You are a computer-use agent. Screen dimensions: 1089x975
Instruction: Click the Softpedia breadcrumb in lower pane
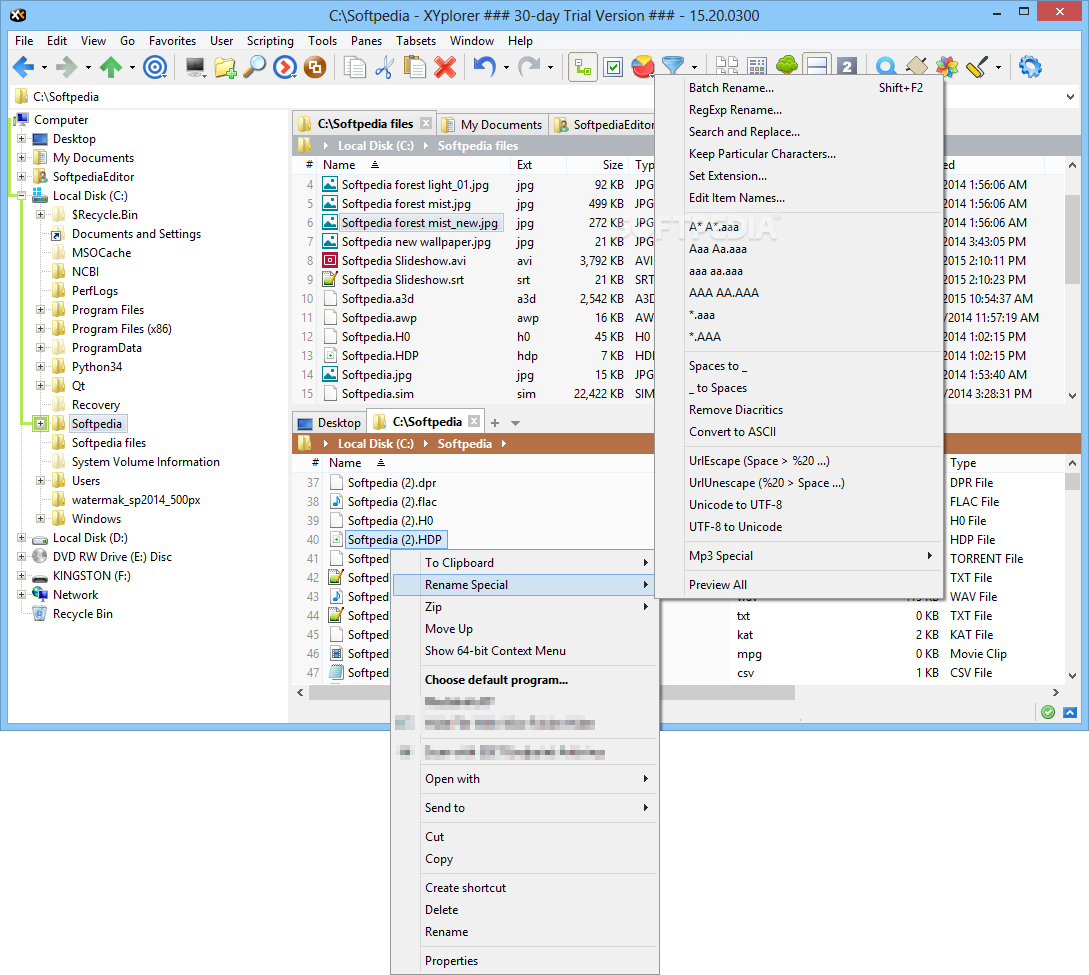pyautogui.click(x=465, y=444)
